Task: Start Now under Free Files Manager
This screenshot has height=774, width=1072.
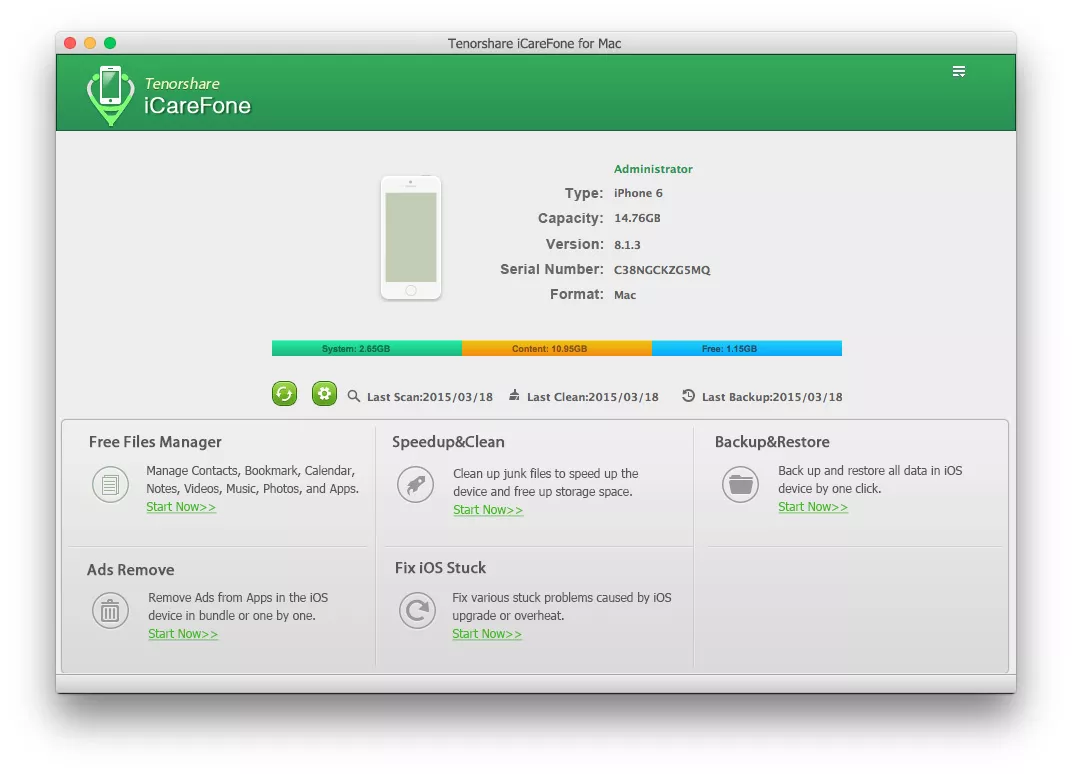Action: pyautogui.click(x=181, y=507)
